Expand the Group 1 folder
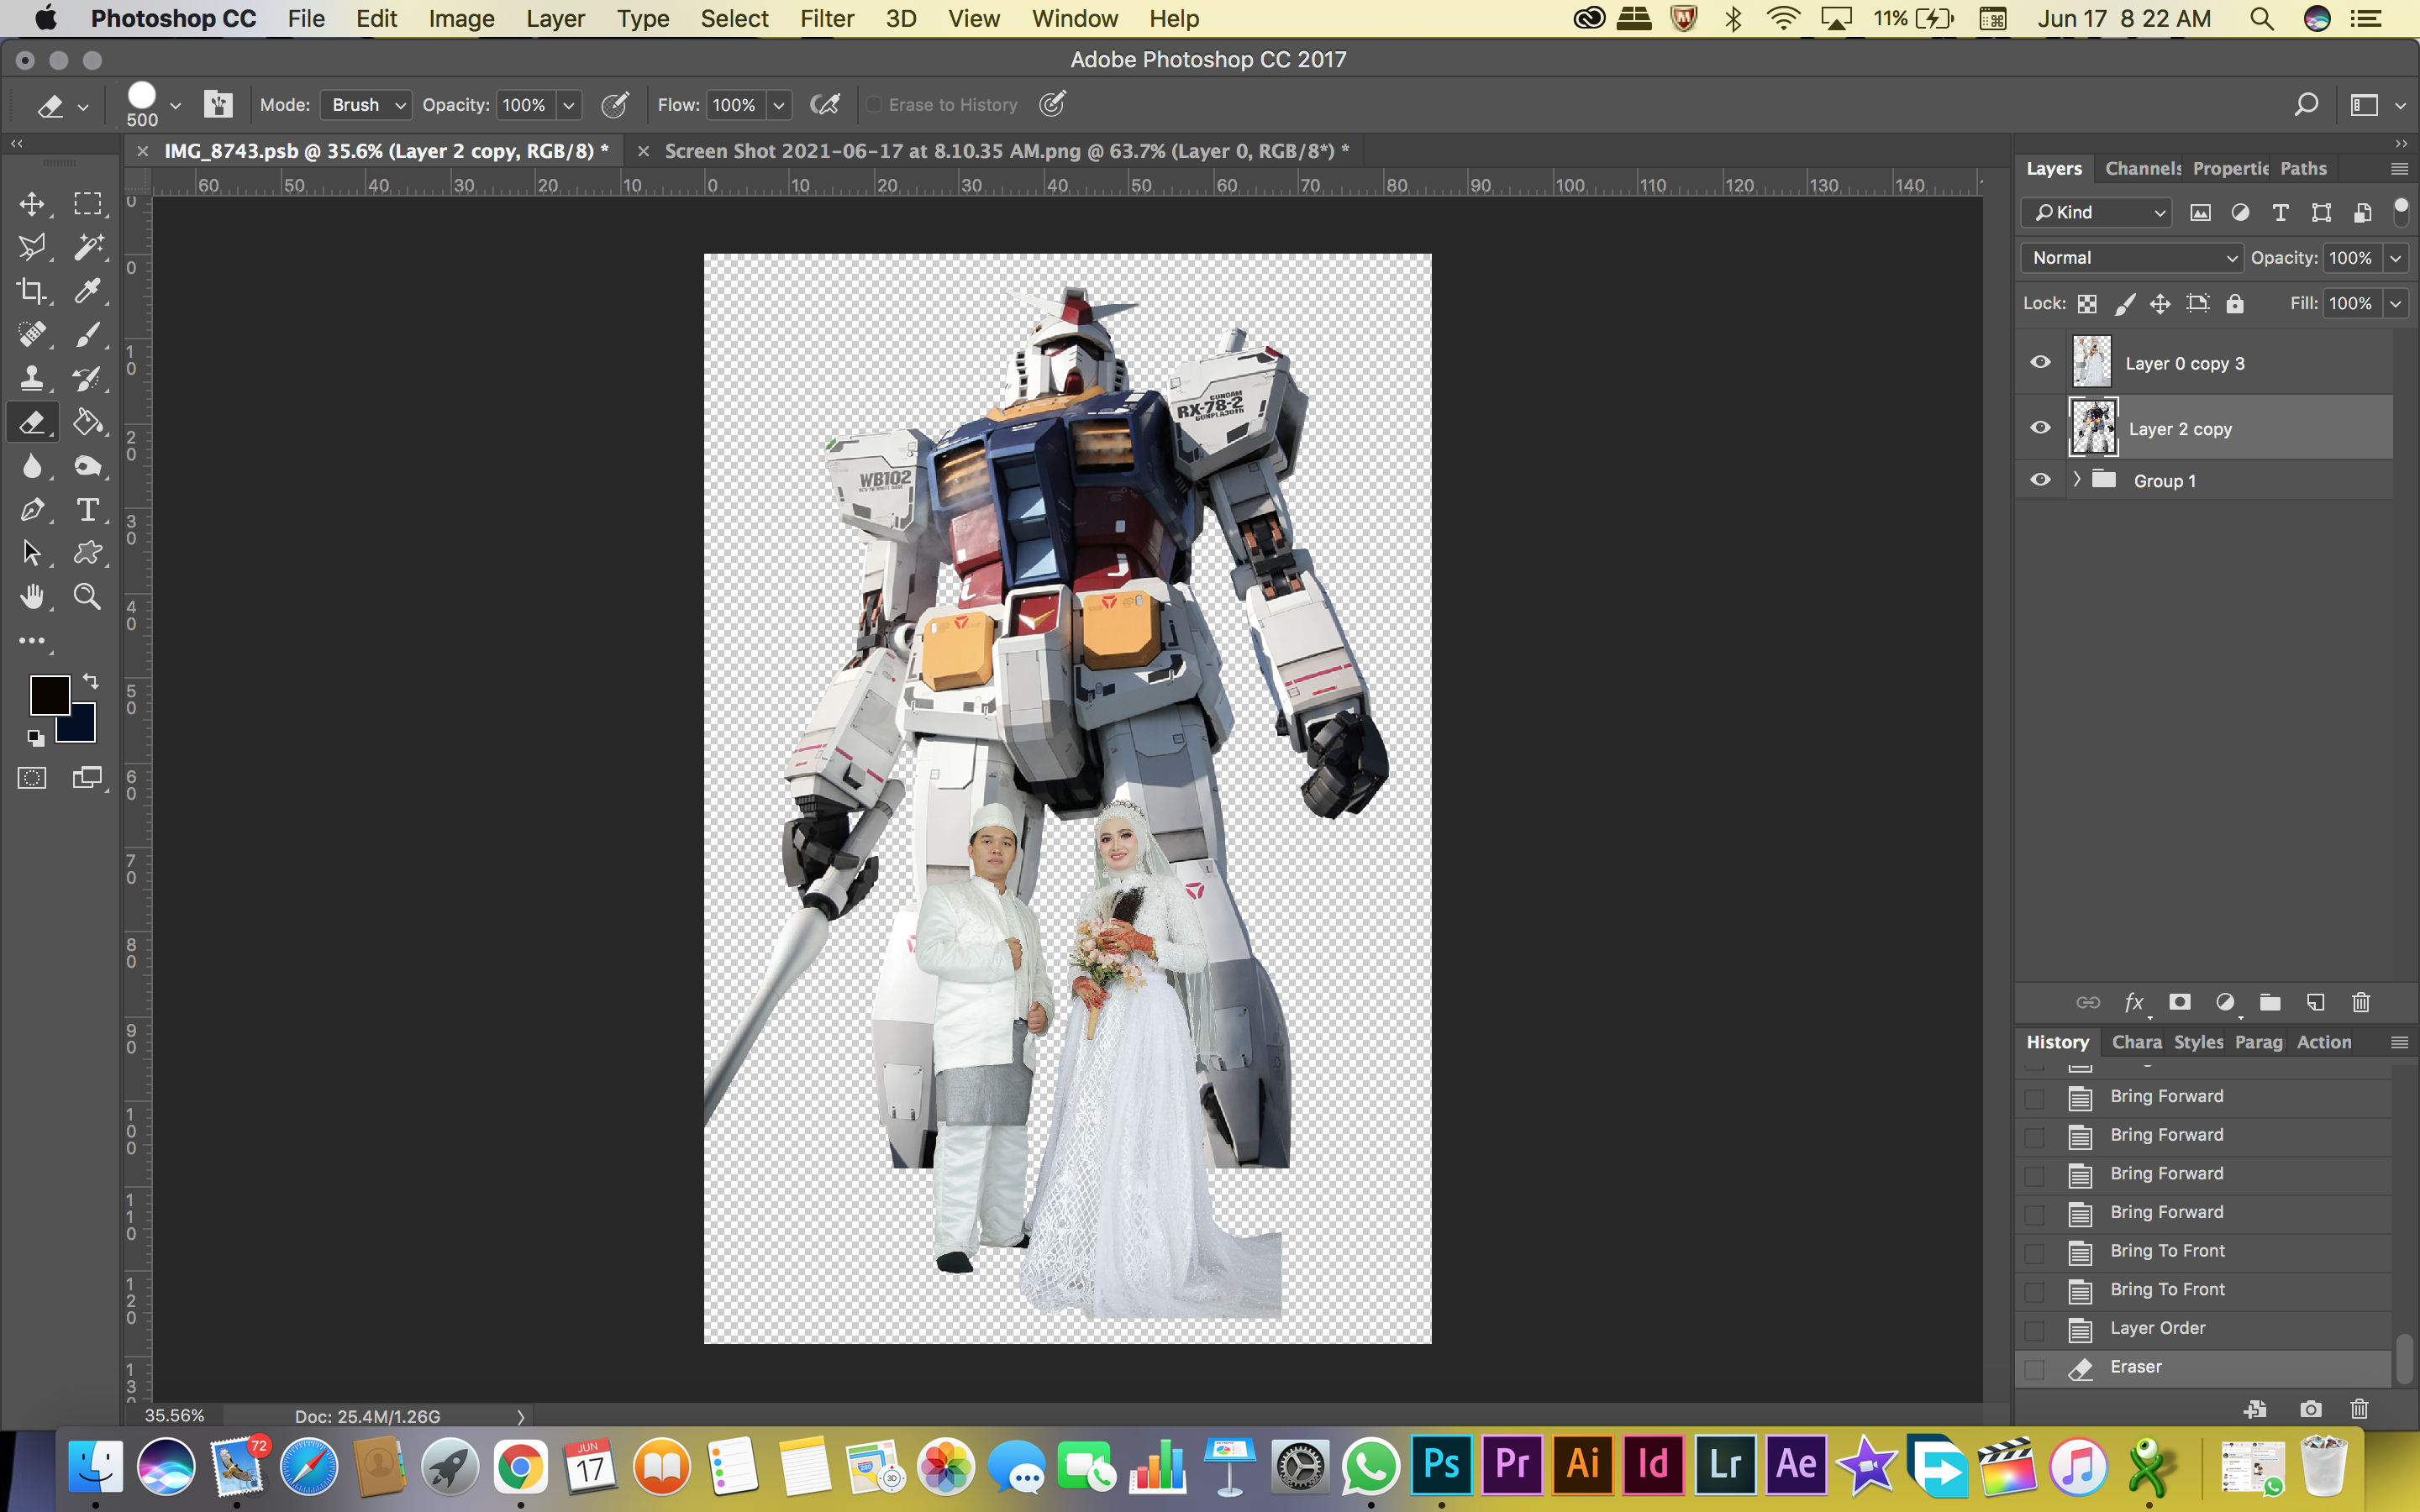Image resolution: width=2420 pixels, height=1512 pixels. click(2077, 479)
